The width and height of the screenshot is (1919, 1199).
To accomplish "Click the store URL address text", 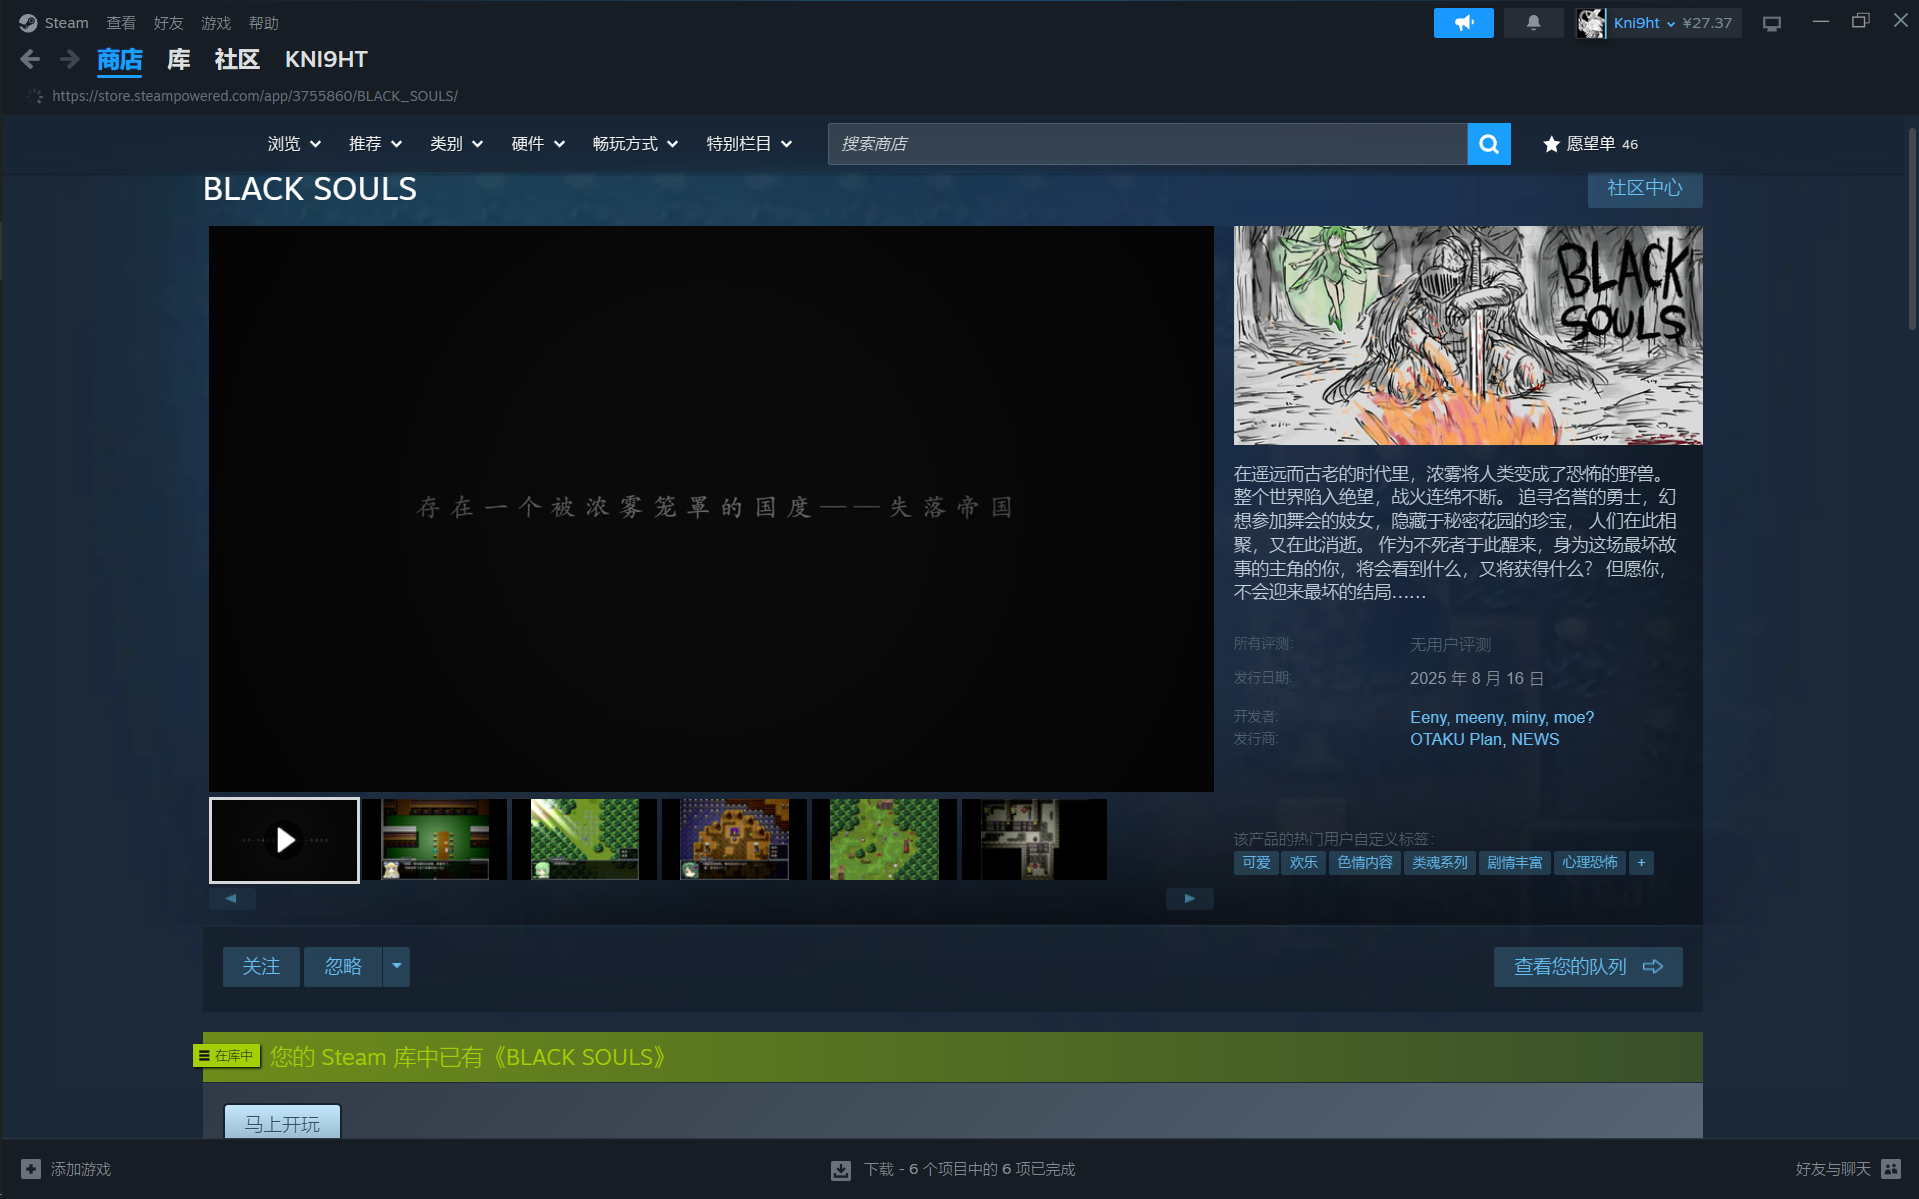I will pyautogui.click(x=255, y=96).
